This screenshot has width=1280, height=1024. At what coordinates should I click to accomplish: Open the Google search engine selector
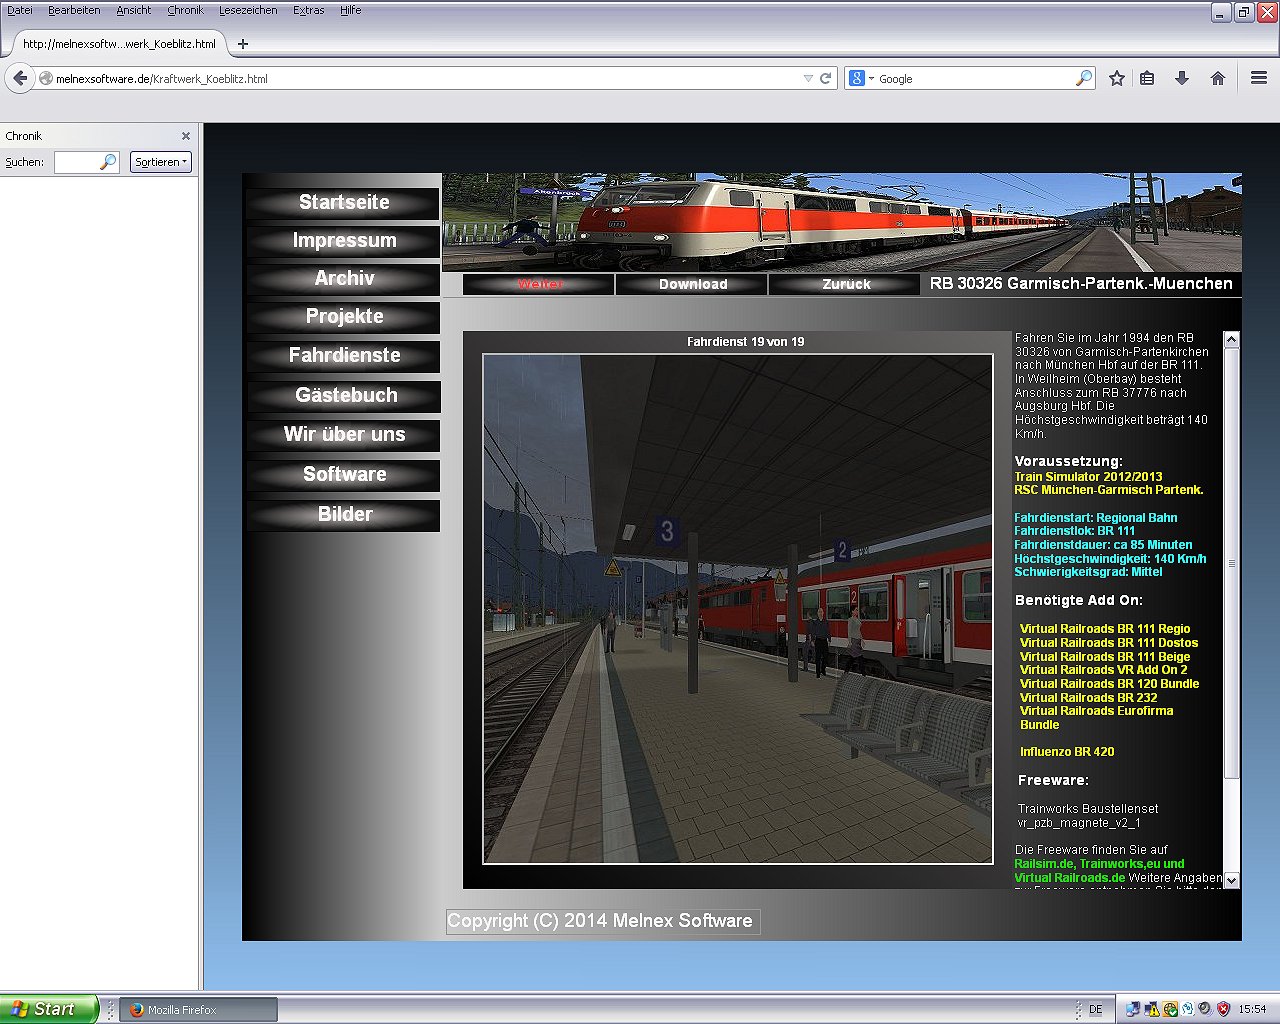pos(860,78)
